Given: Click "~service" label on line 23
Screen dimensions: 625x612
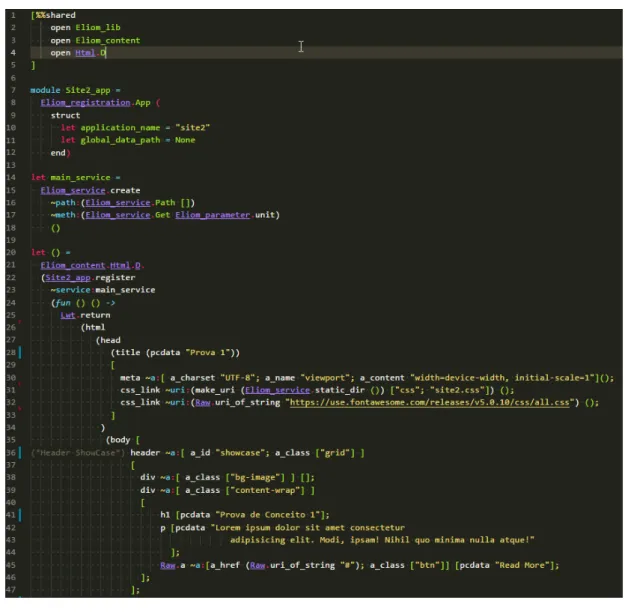Looking at the screenshot, I should coord(71,290).
